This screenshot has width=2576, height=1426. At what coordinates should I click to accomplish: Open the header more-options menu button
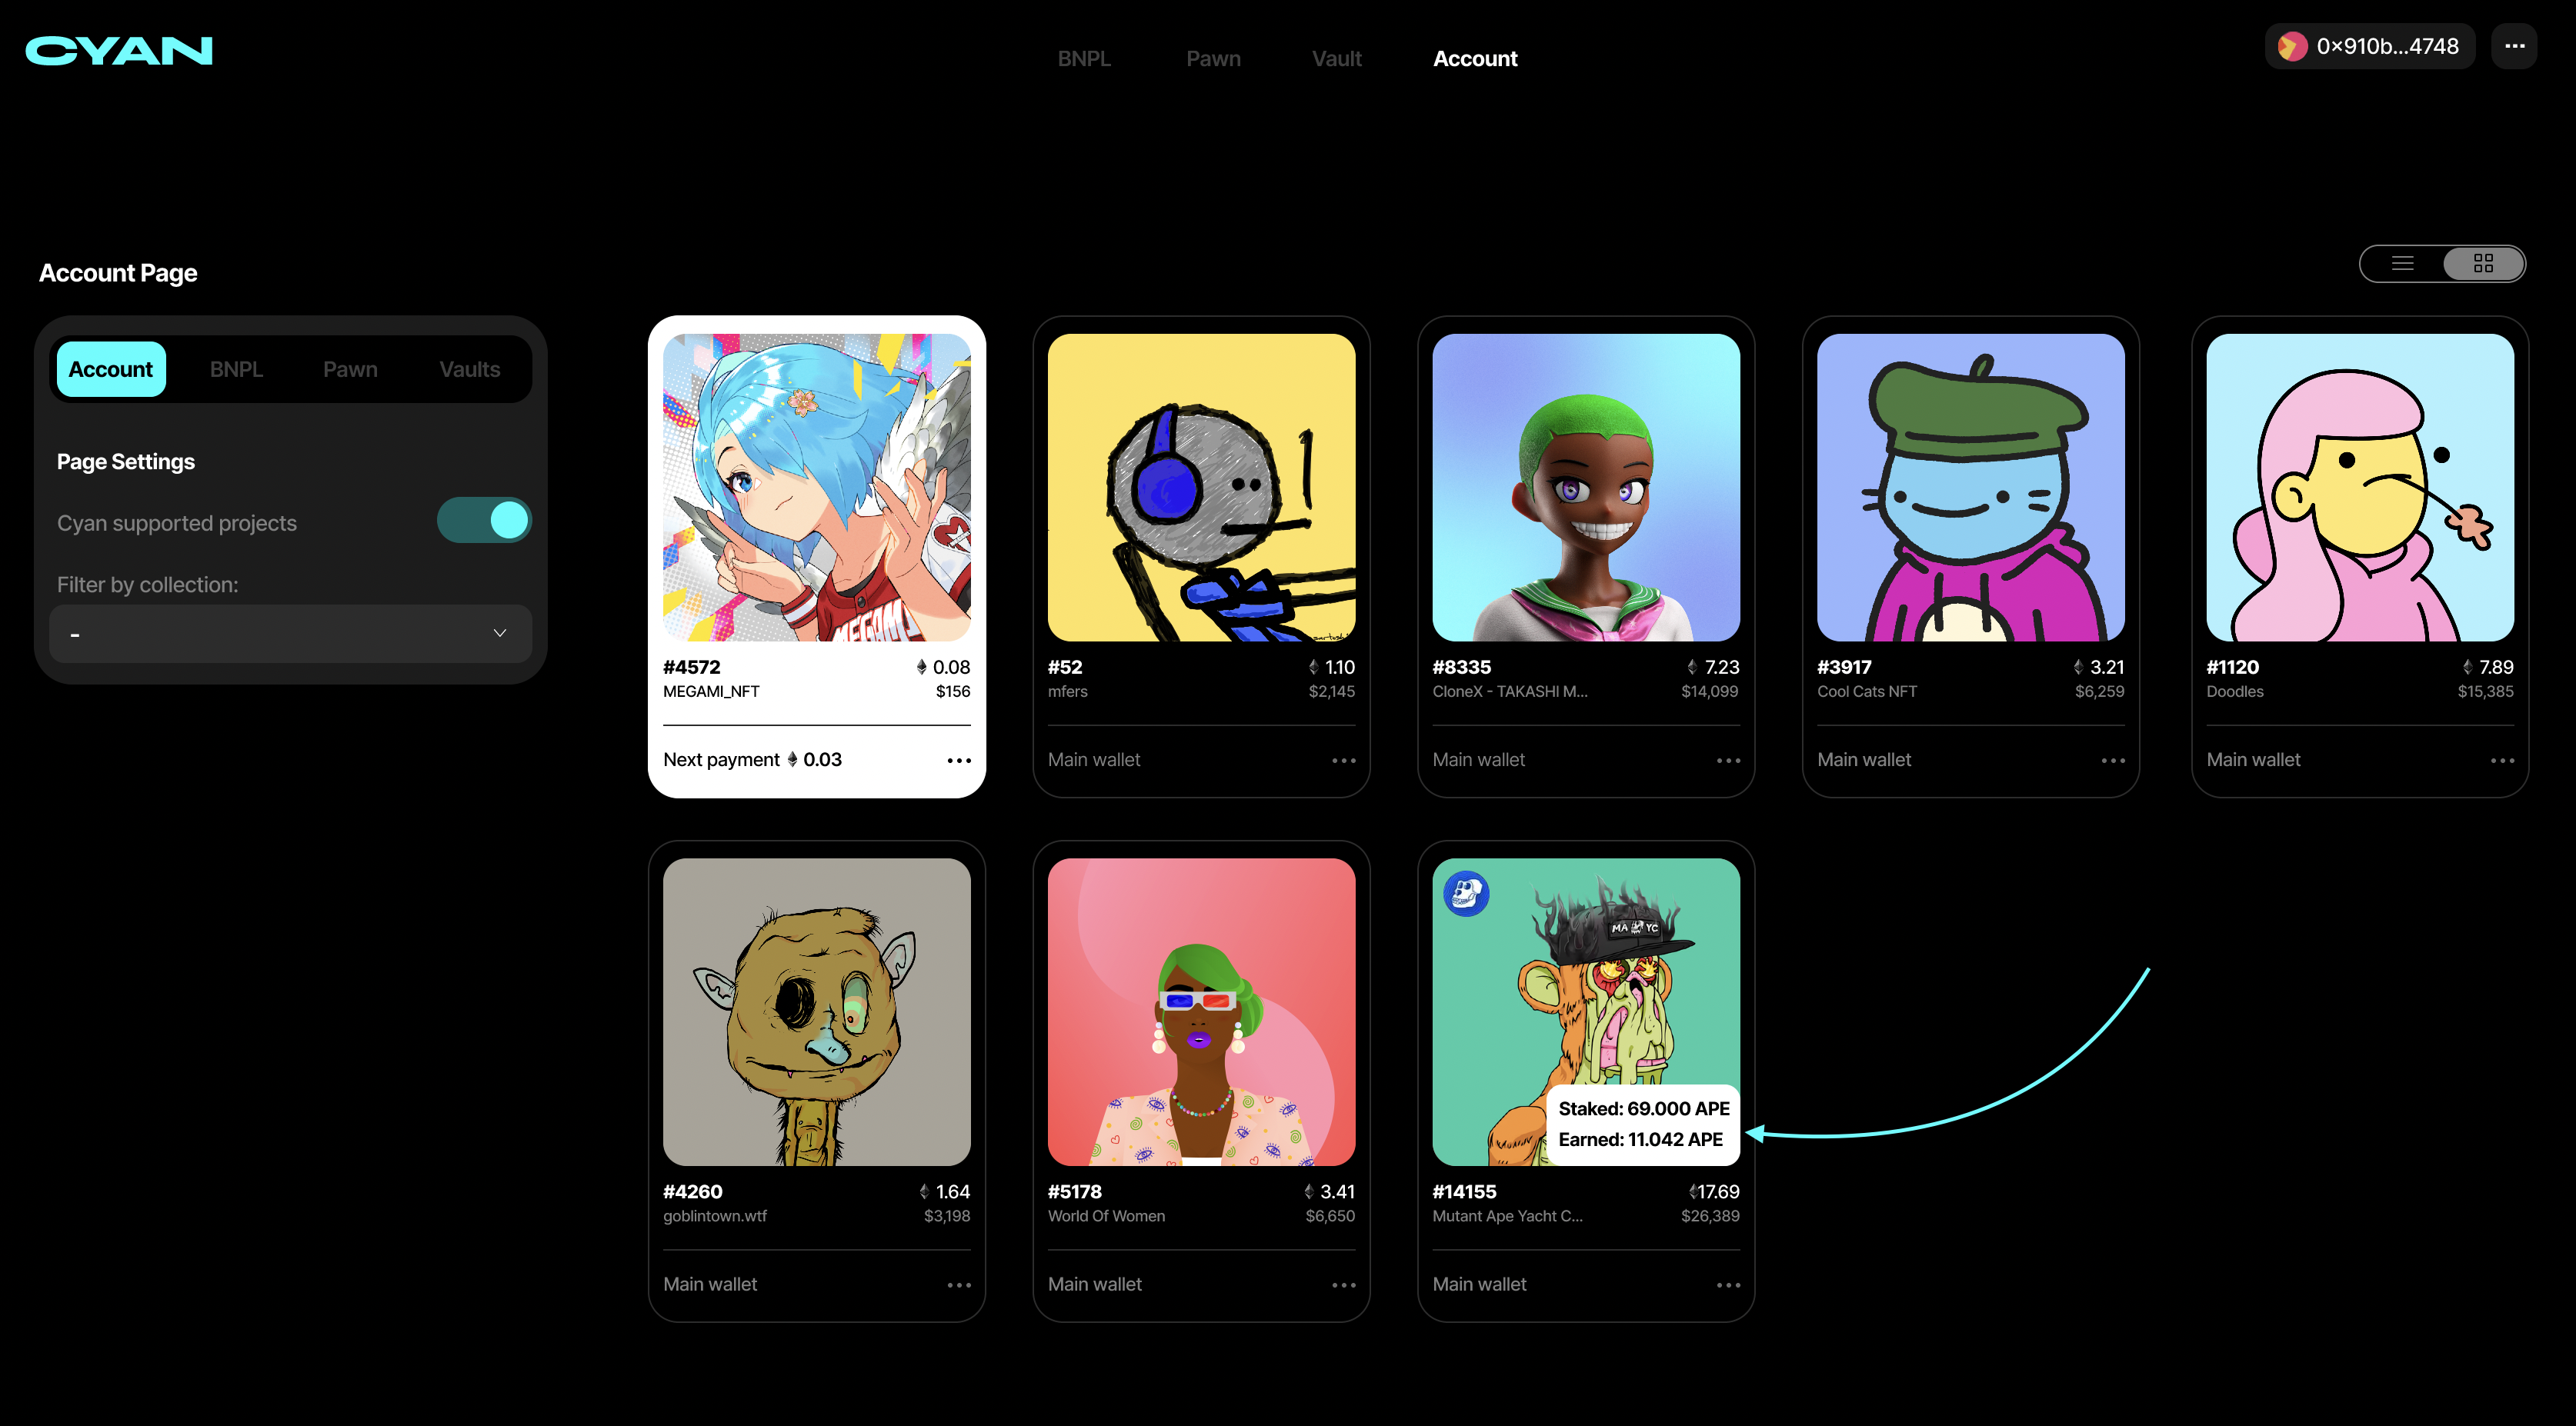(x=2513, y=46)
